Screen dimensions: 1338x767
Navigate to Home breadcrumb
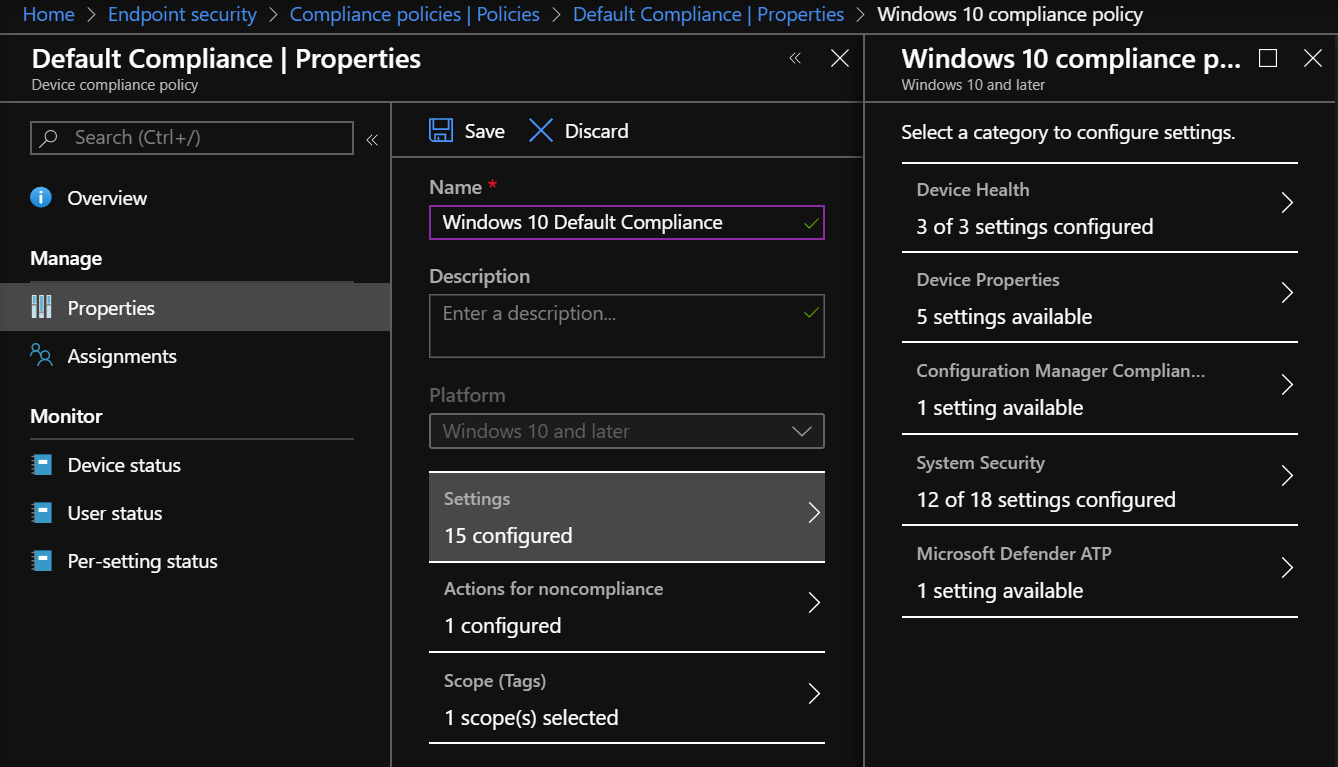pyautogui.click(x=48, y=14)
